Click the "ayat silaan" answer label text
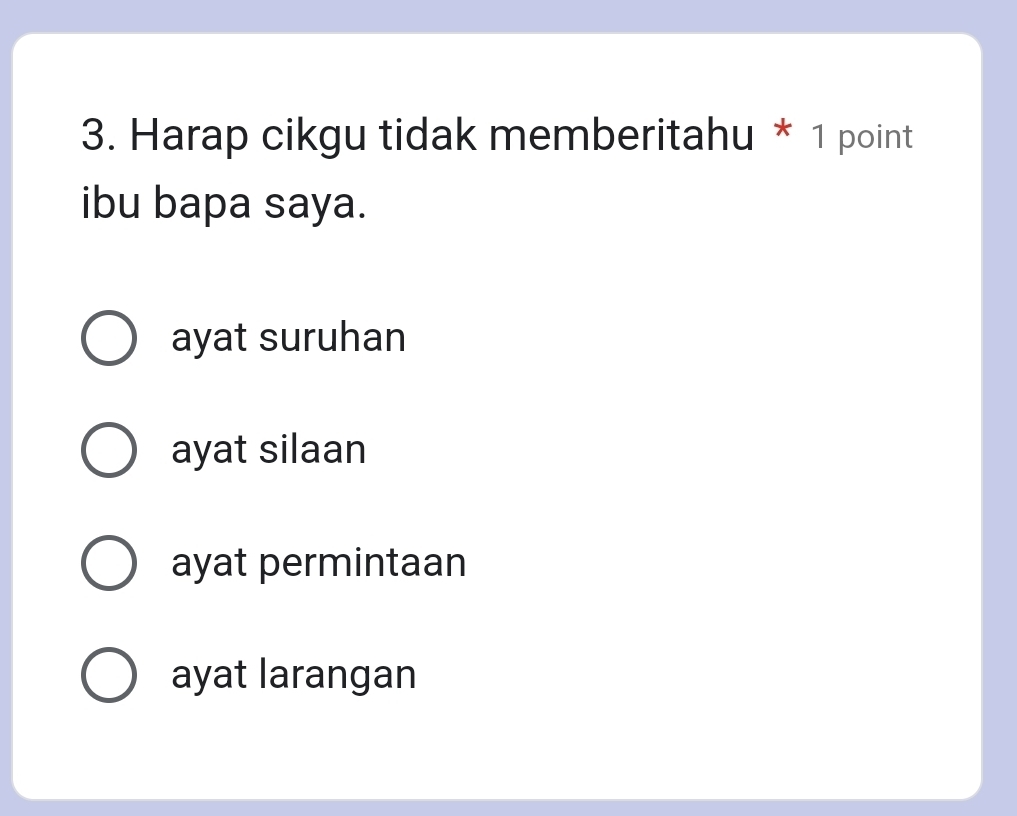Viewport: 1017px width, 816px height. [268, 451]
